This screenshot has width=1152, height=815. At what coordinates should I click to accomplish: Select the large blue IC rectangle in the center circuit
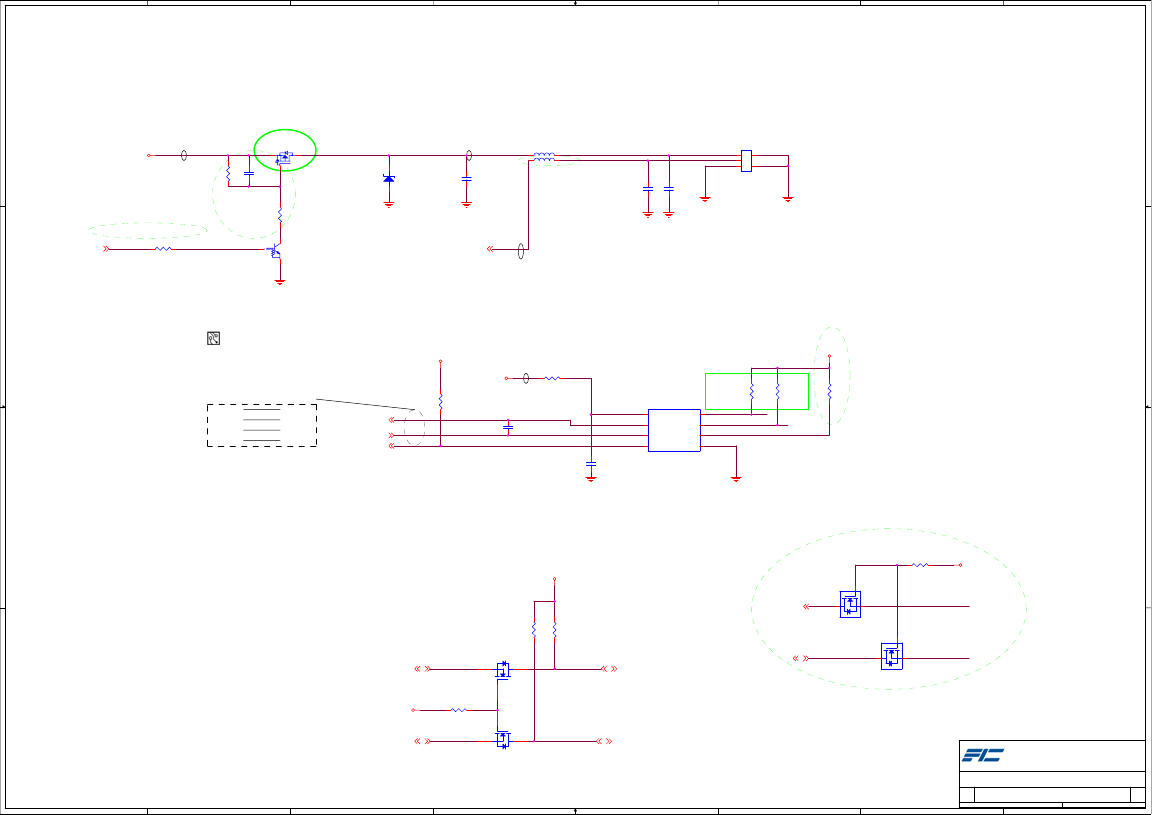point(674,430)
